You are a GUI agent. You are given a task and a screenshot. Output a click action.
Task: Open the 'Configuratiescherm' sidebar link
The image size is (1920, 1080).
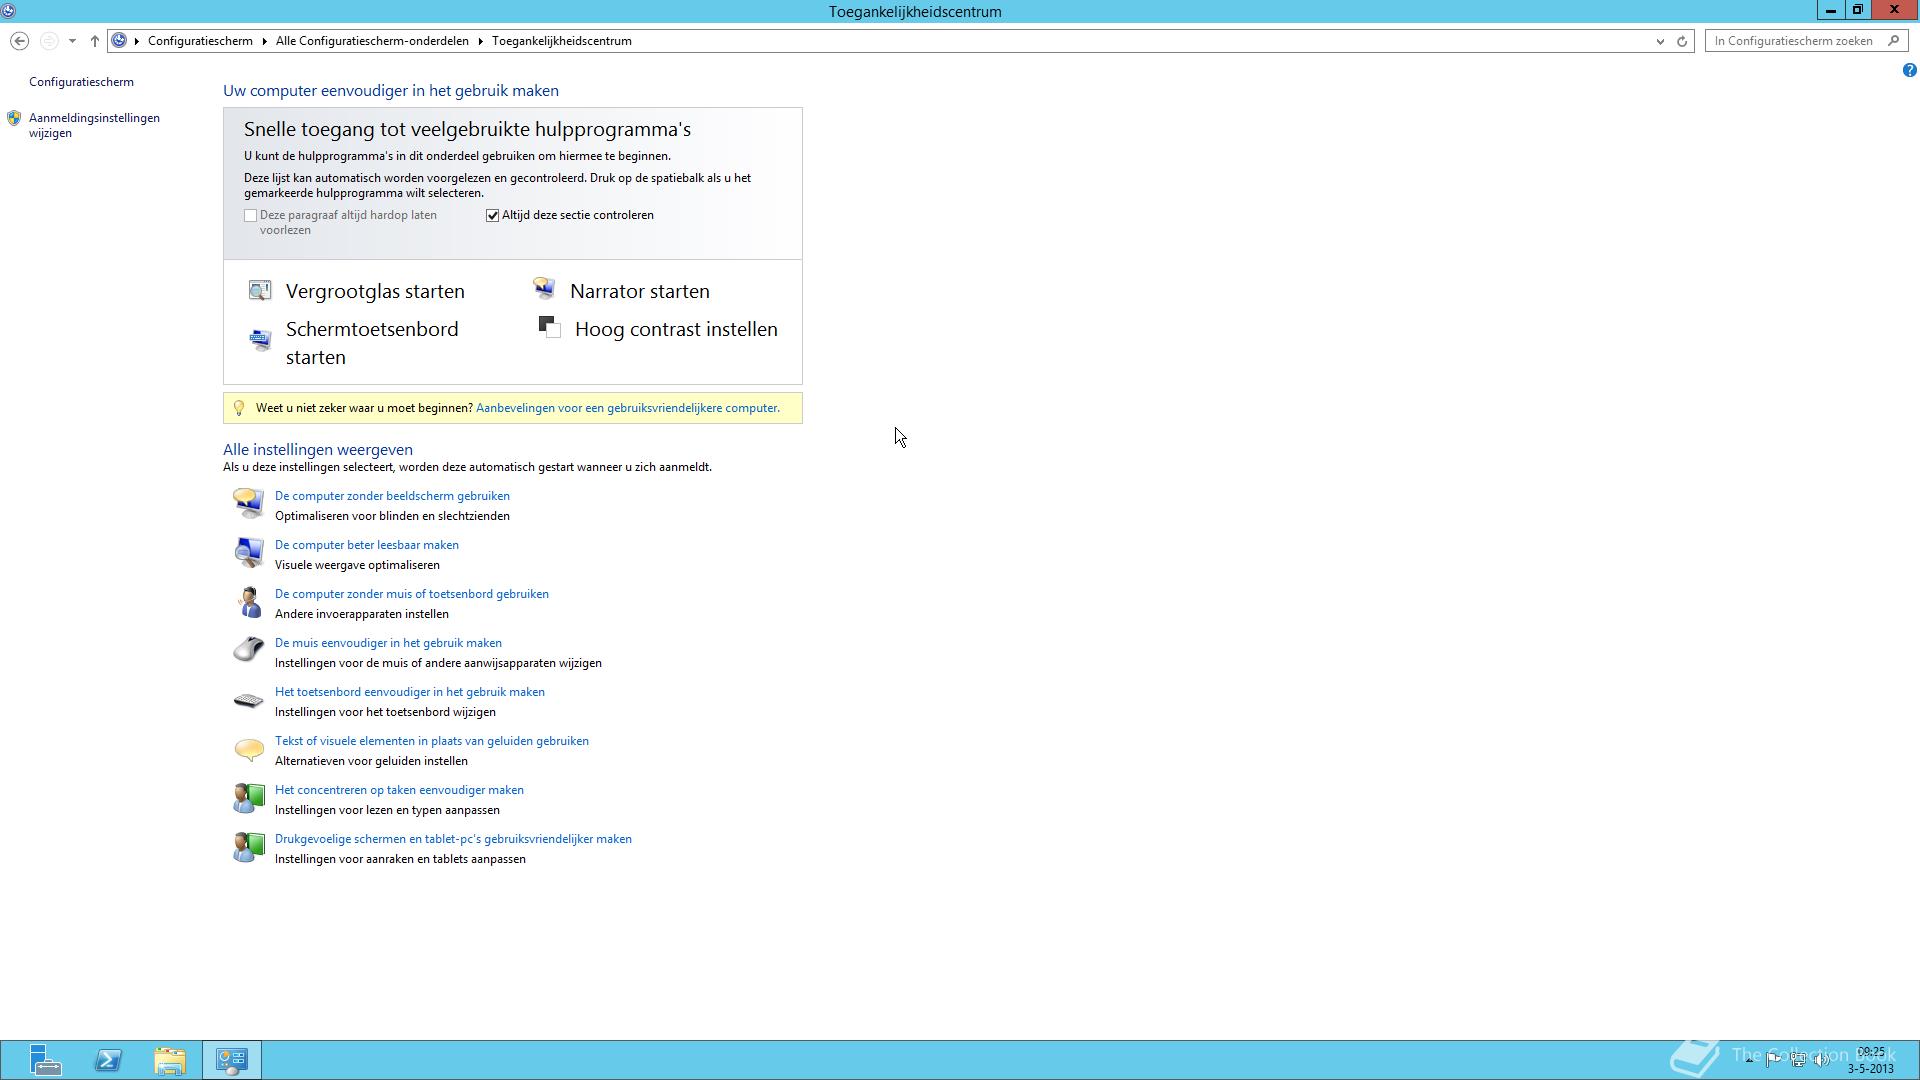(x=81, y=82)
